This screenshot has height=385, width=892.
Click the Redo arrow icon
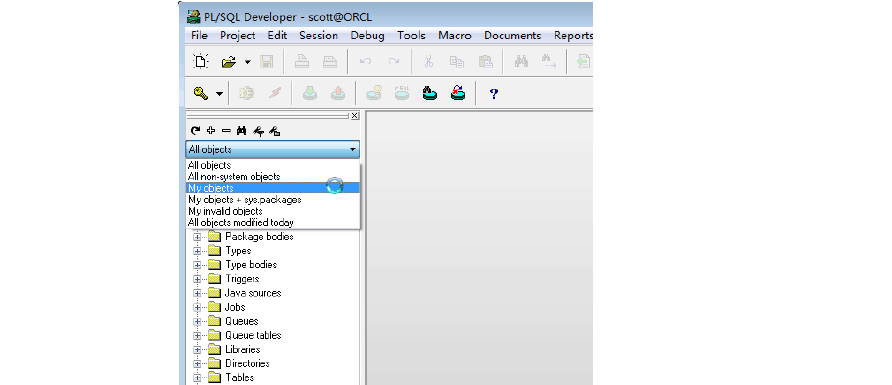click(394, 61)
